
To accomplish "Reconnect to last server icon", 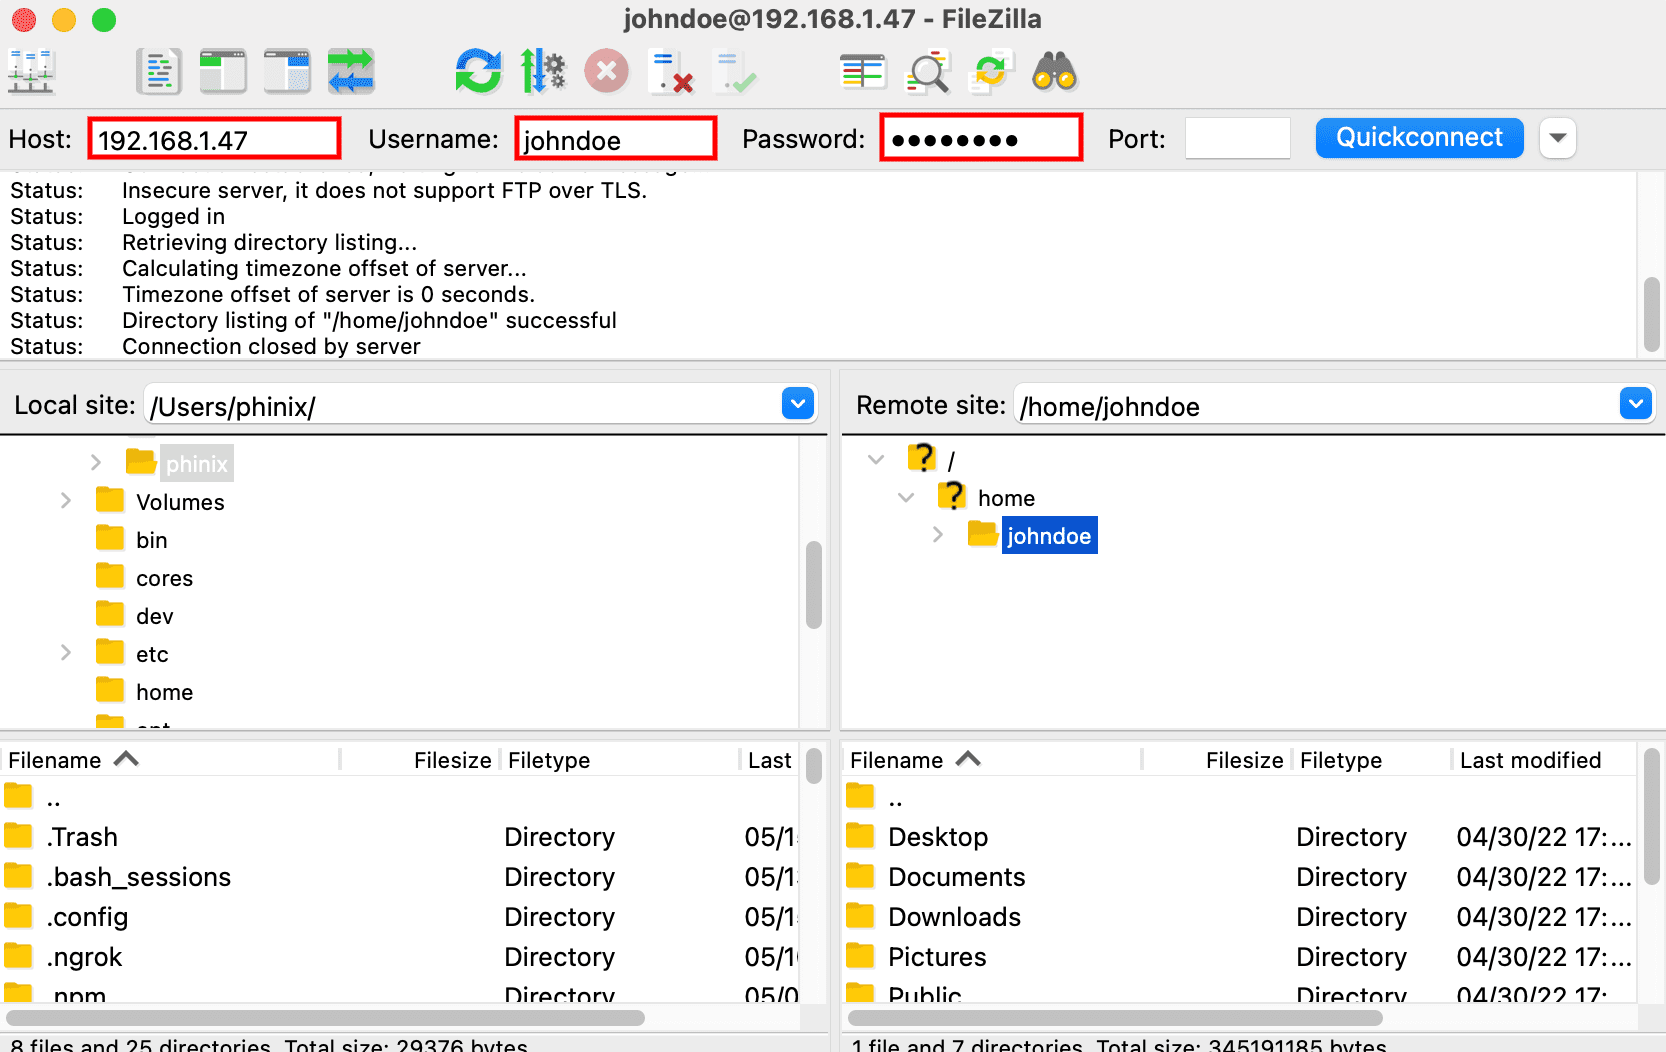I will click(x=735, y=72).
